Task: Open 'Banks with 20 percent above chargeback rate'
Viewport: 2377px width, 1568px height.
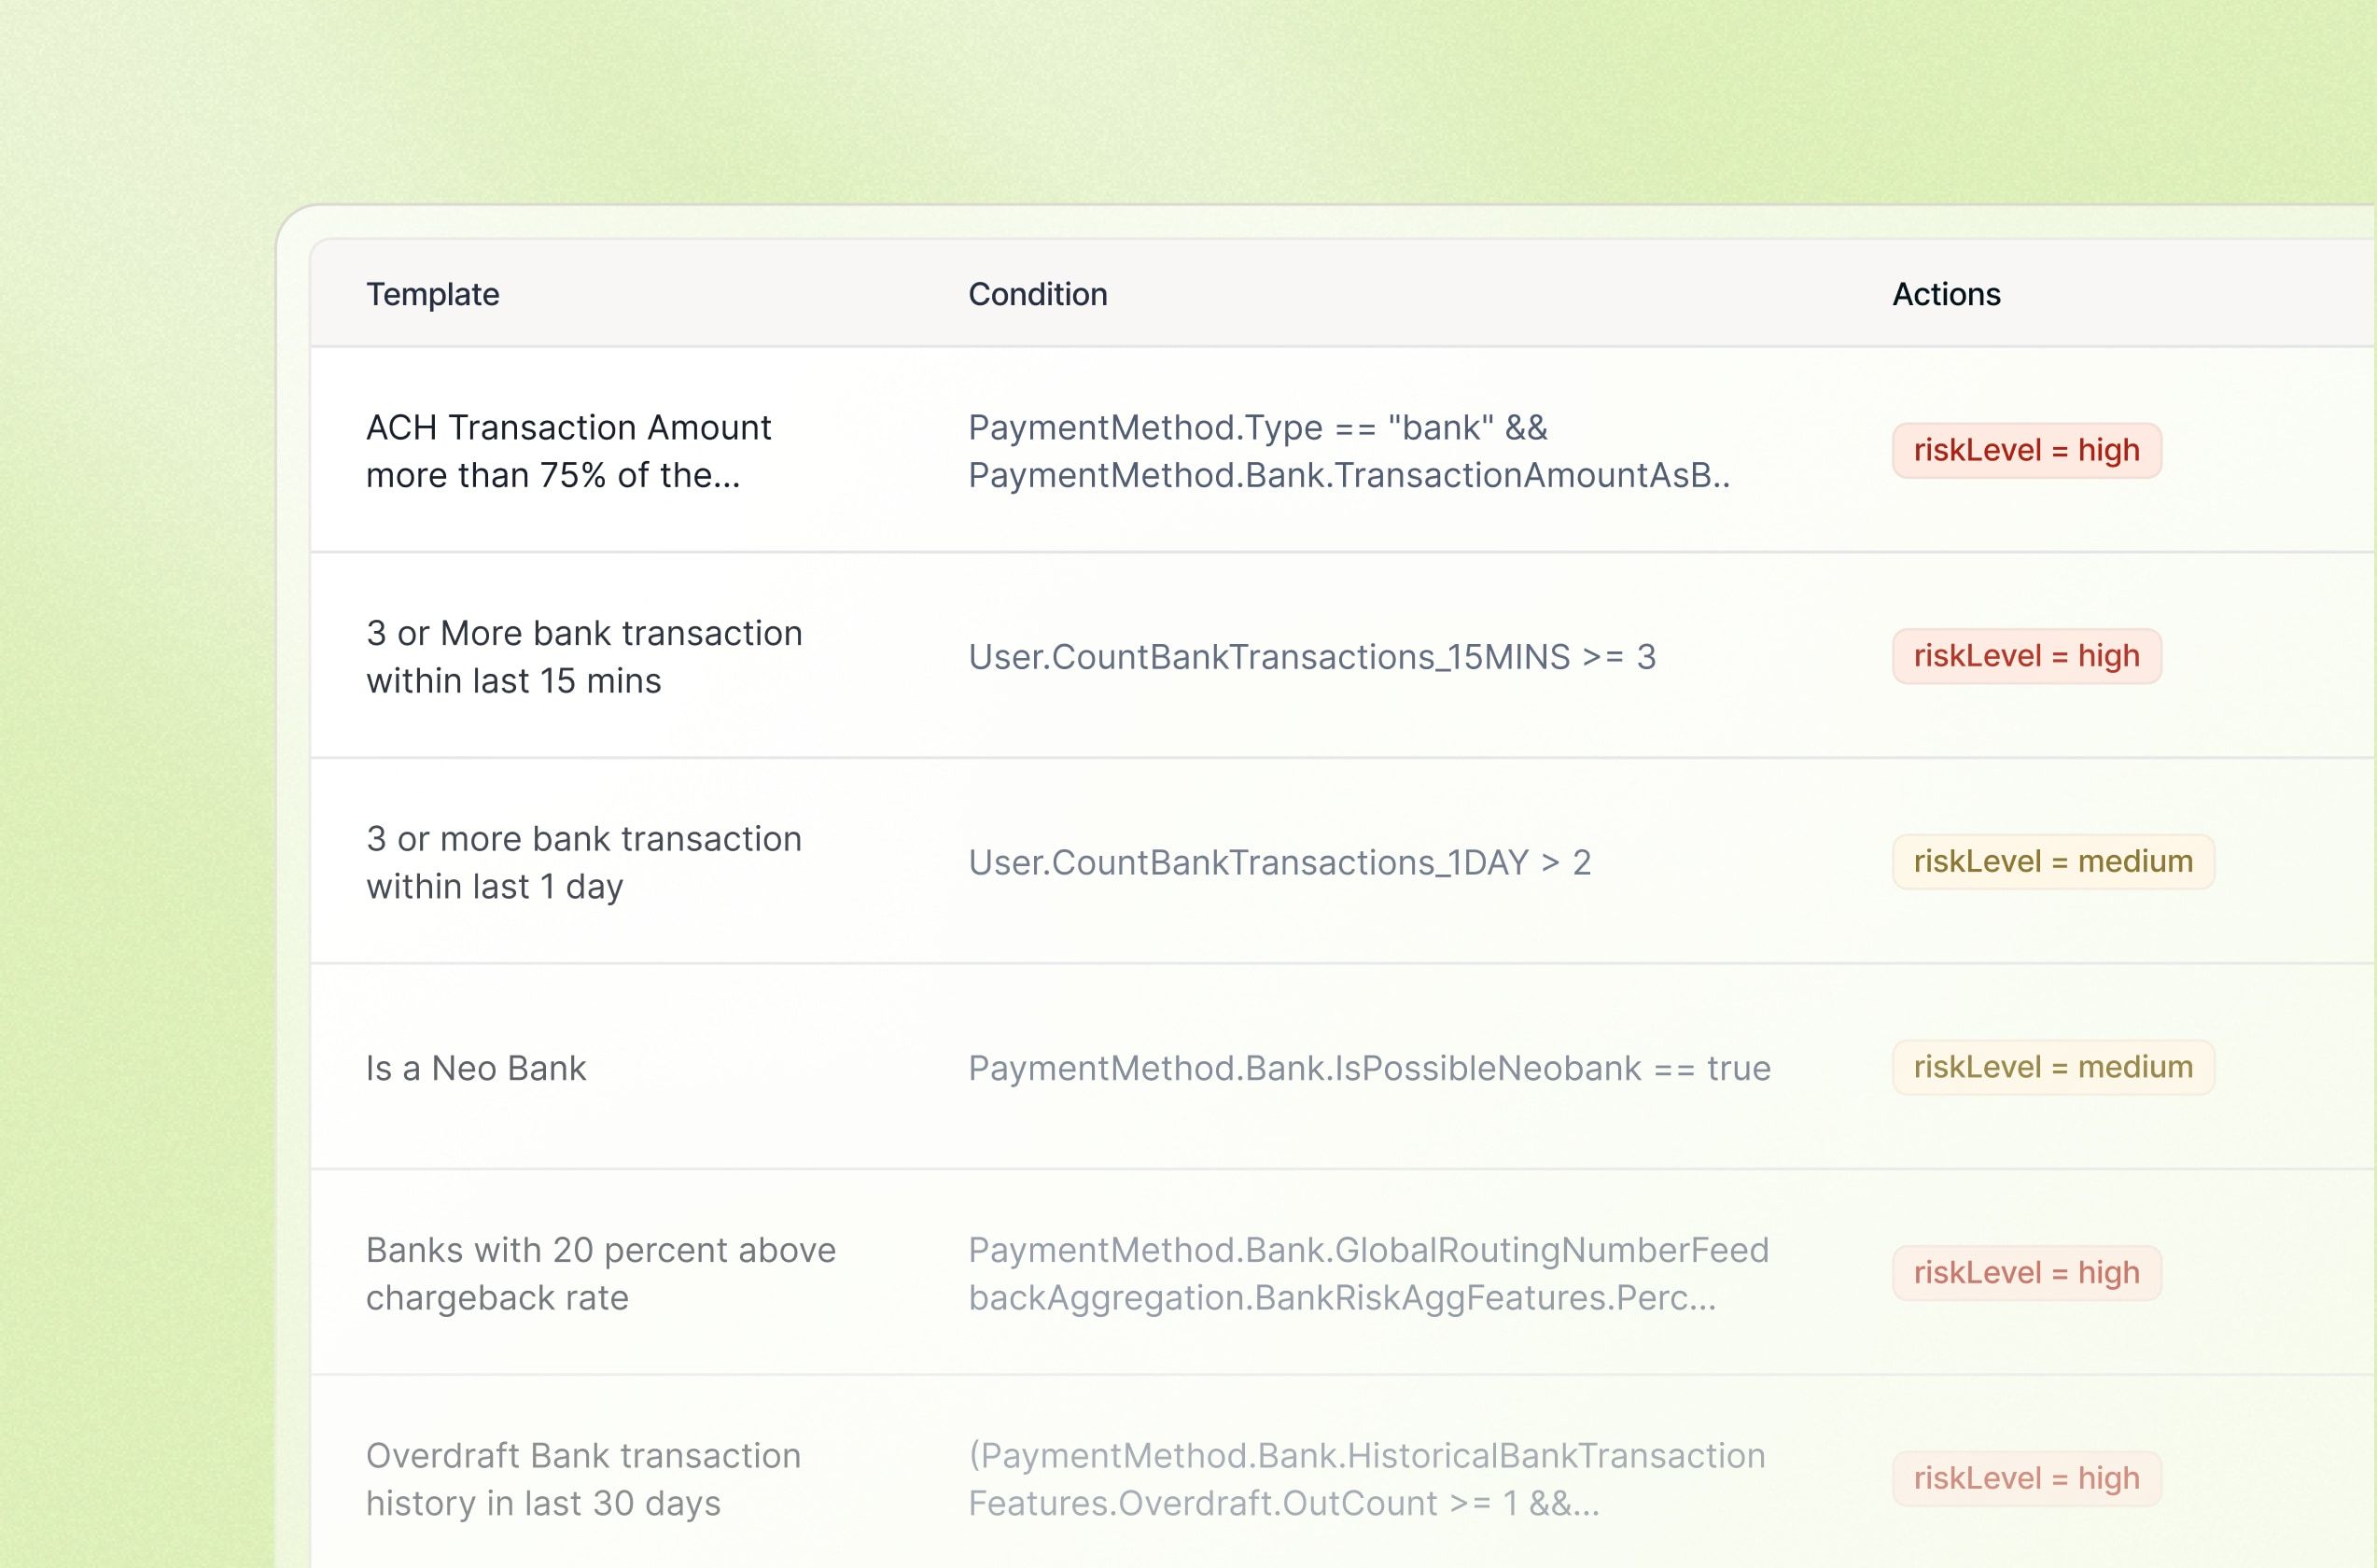Action: [x=600, y=1273]
